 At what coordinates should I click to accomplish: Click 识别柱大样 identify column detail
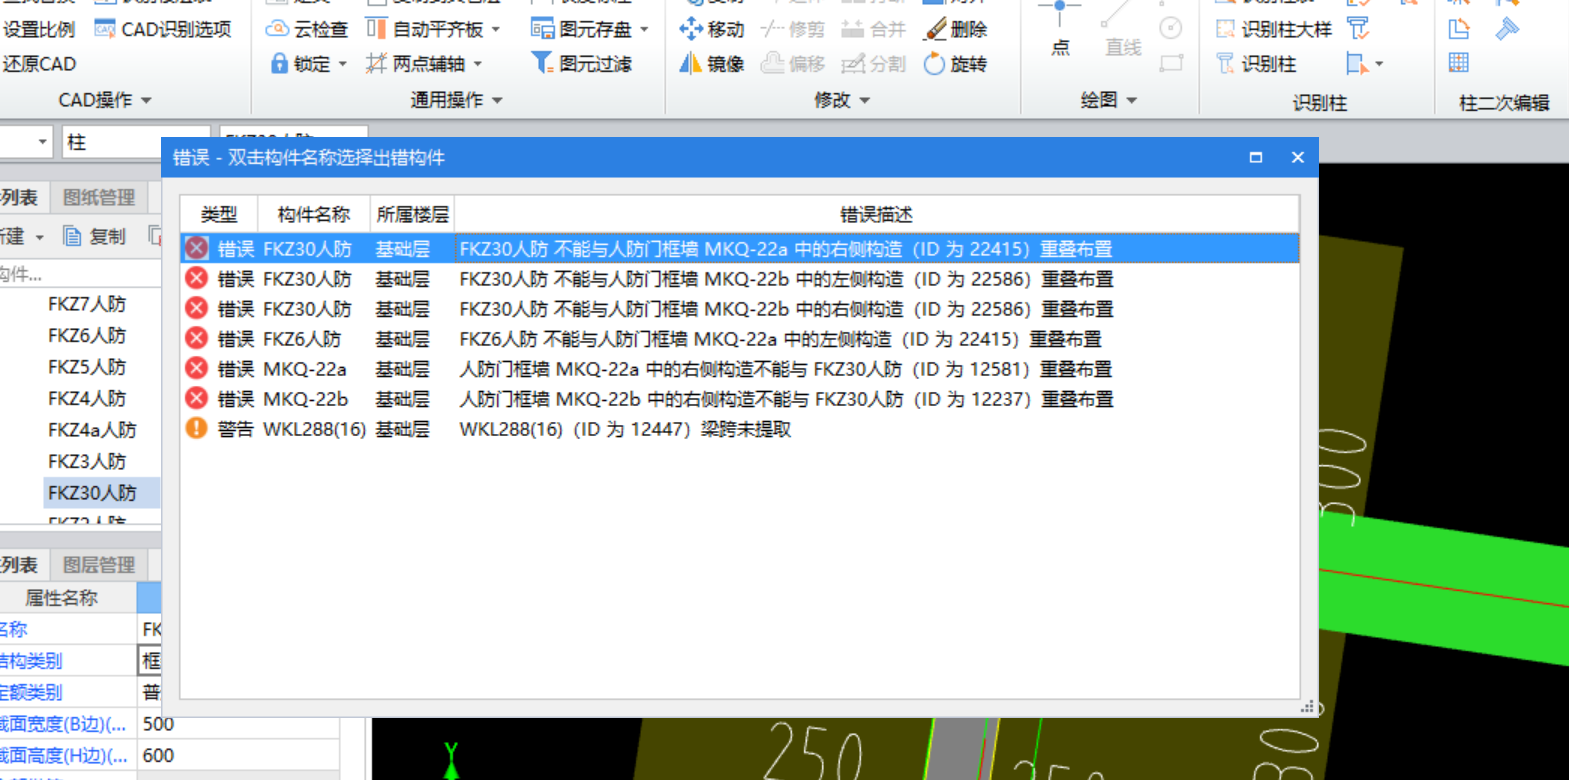point(1274,29)
